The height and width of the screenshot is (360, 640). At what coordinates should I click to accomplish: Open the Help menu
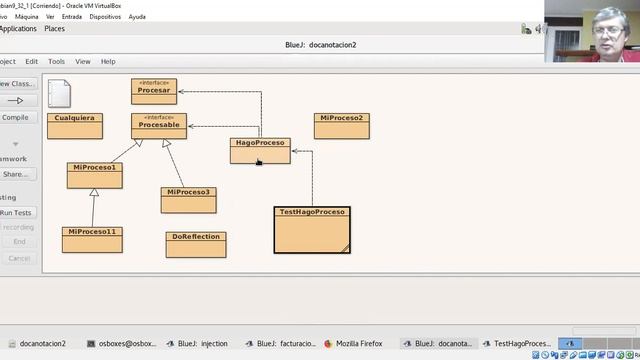[x=108, y=62]
